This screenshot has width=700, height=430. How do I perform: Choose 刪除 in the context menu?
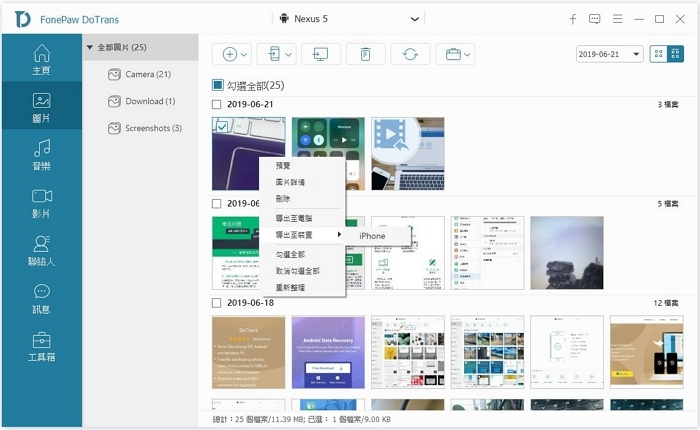283,199
